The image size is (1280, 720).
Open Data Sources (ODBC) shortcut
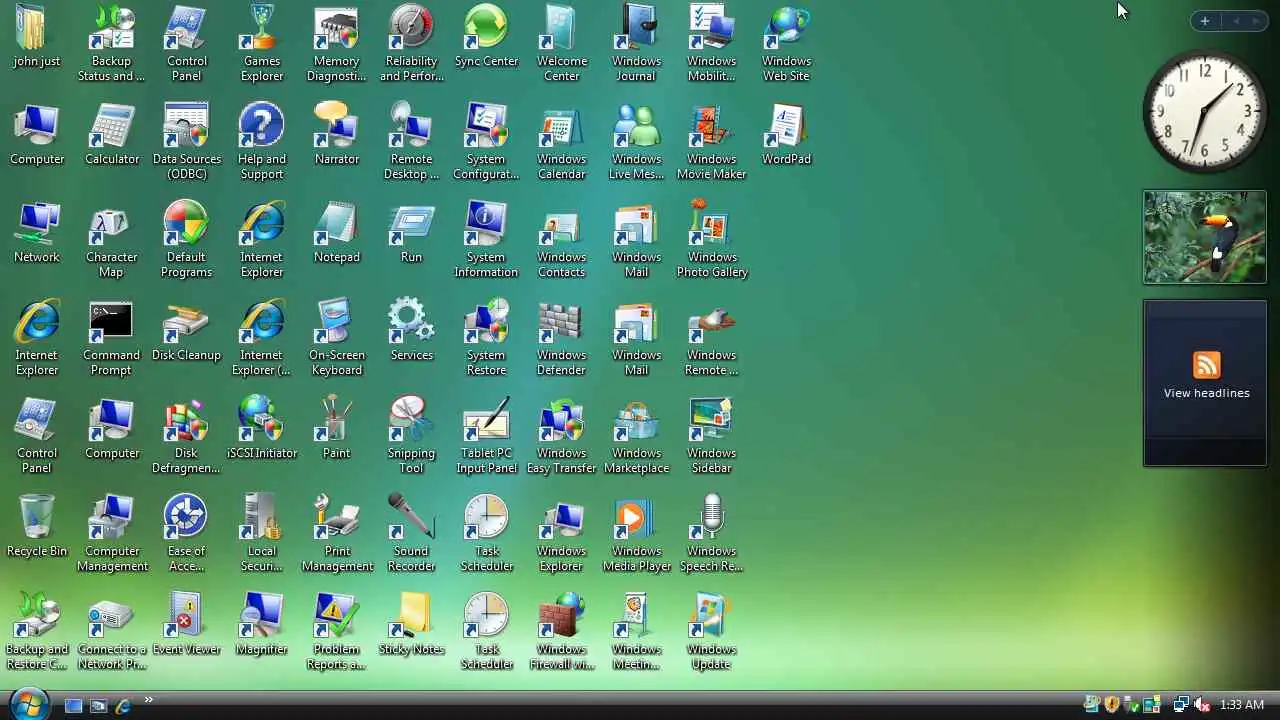click(187, 142)
